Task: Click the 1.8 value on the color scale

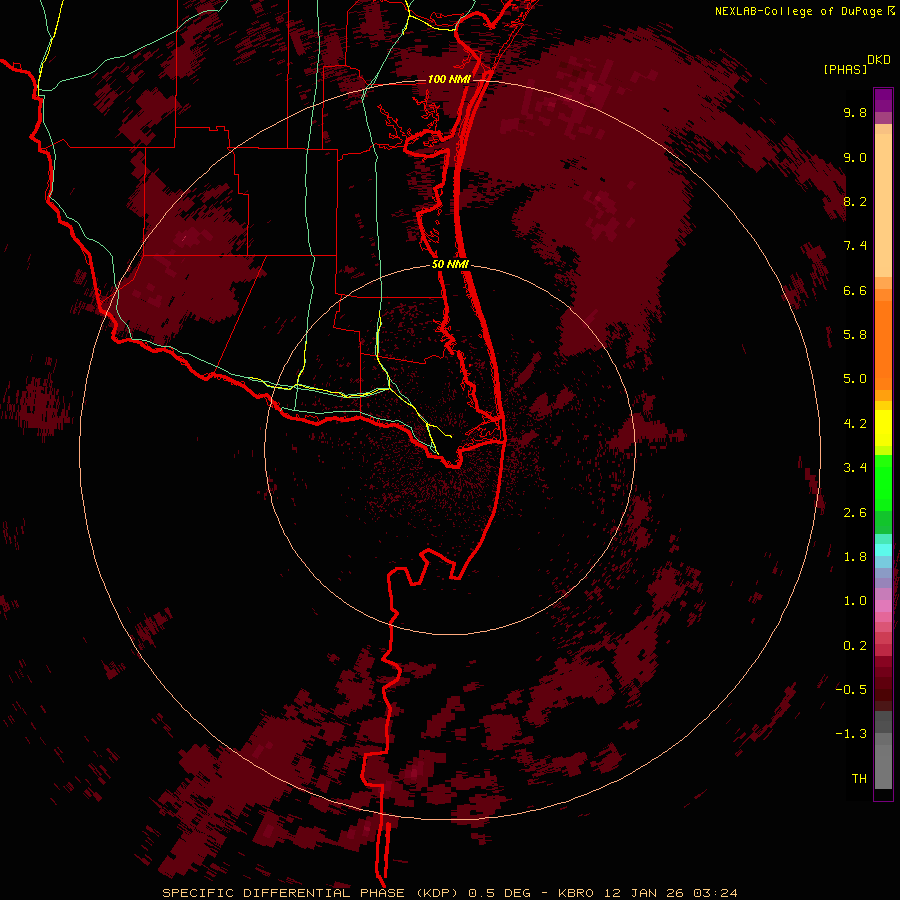Action: point(855,557)
